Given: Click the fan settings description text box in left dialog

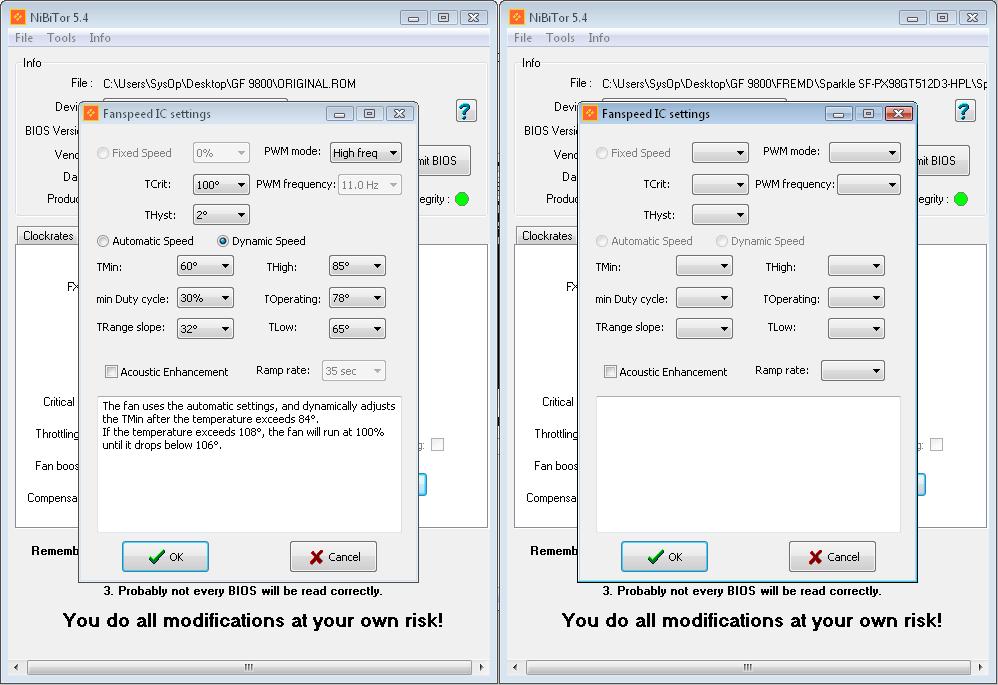Looking at the screenshot, I should point(250,464).
